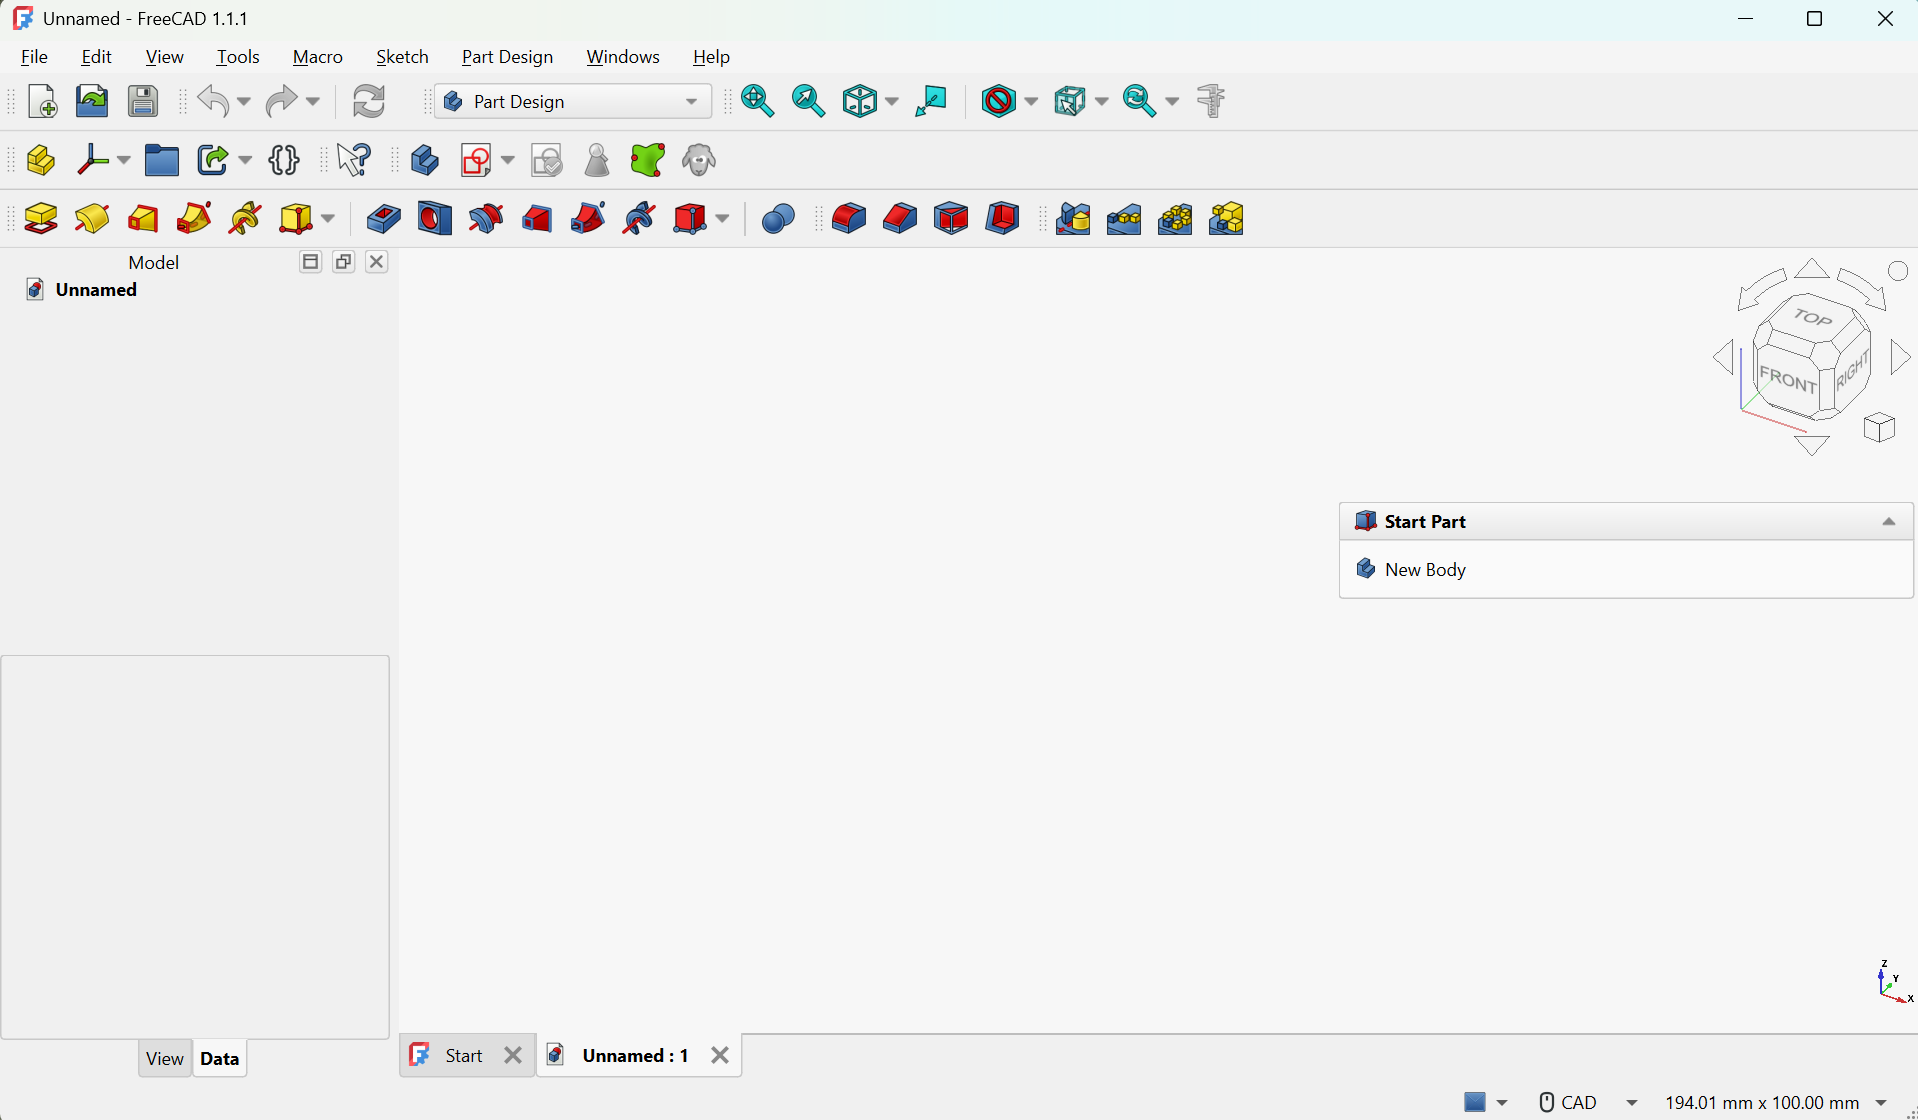Click the Align to Selection view icon
Screen dimensions: 1918x1120
click(931, 101)
